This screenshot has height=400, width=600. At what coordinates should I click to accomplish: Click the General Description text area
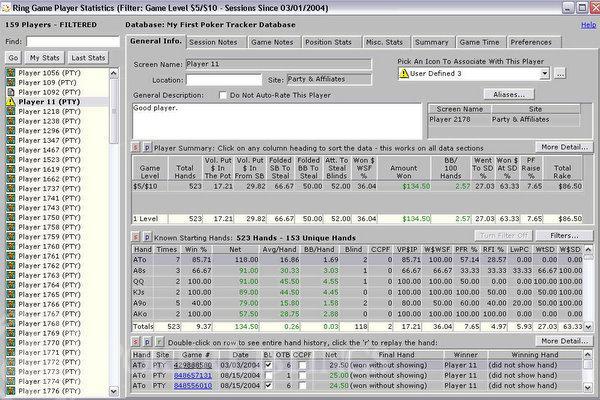pos(277,121)
